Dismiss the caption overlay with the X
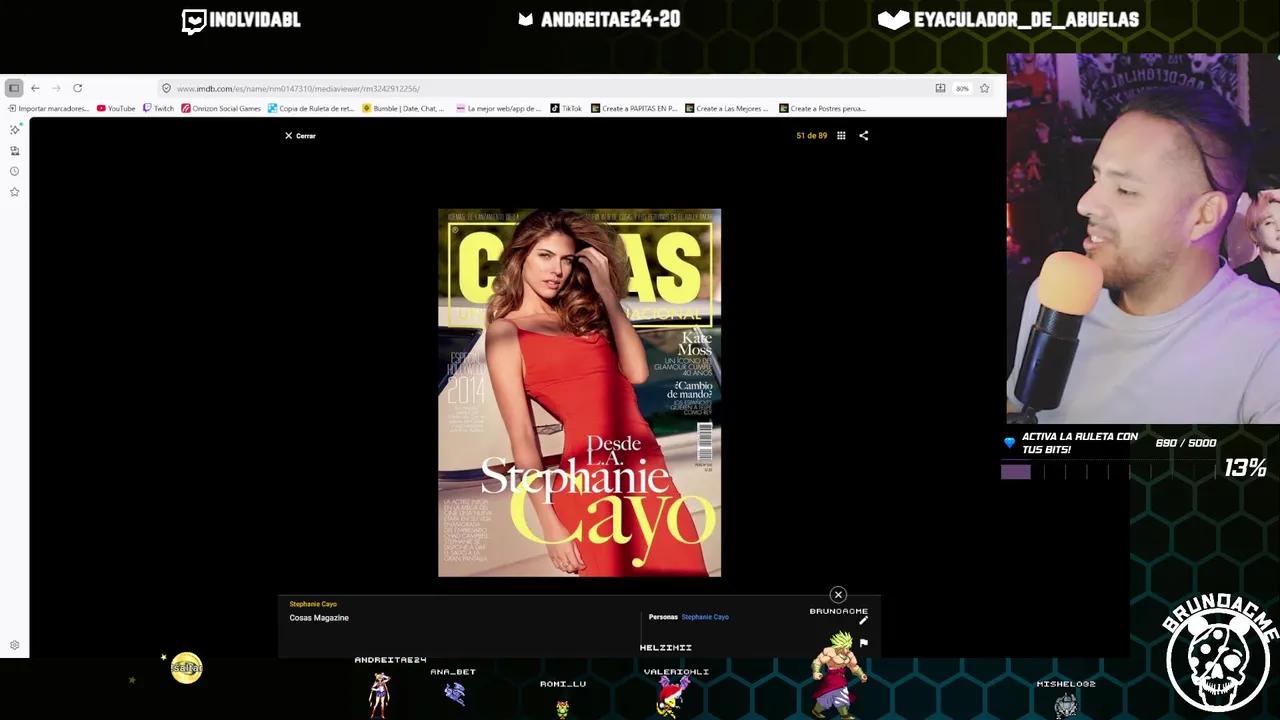 coord(838,594)
